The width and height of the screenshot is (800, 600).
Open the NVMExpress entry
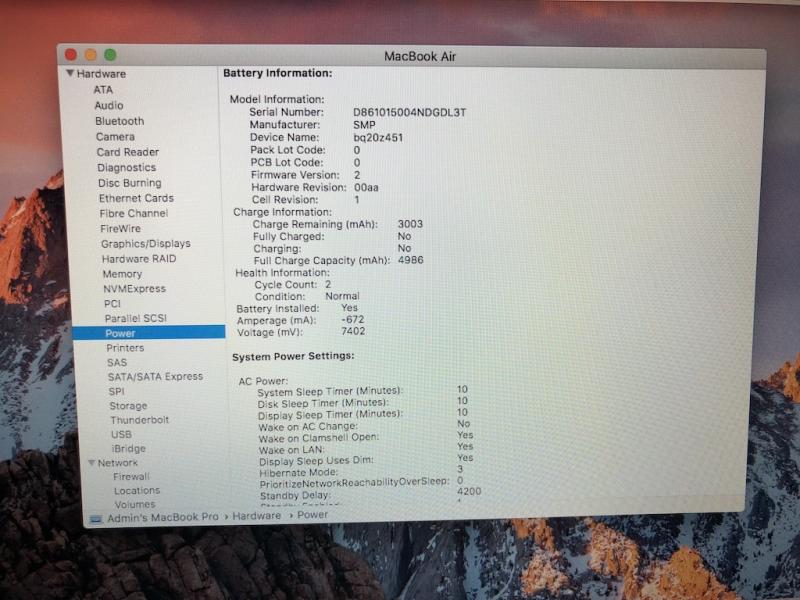tap(135, 289)
